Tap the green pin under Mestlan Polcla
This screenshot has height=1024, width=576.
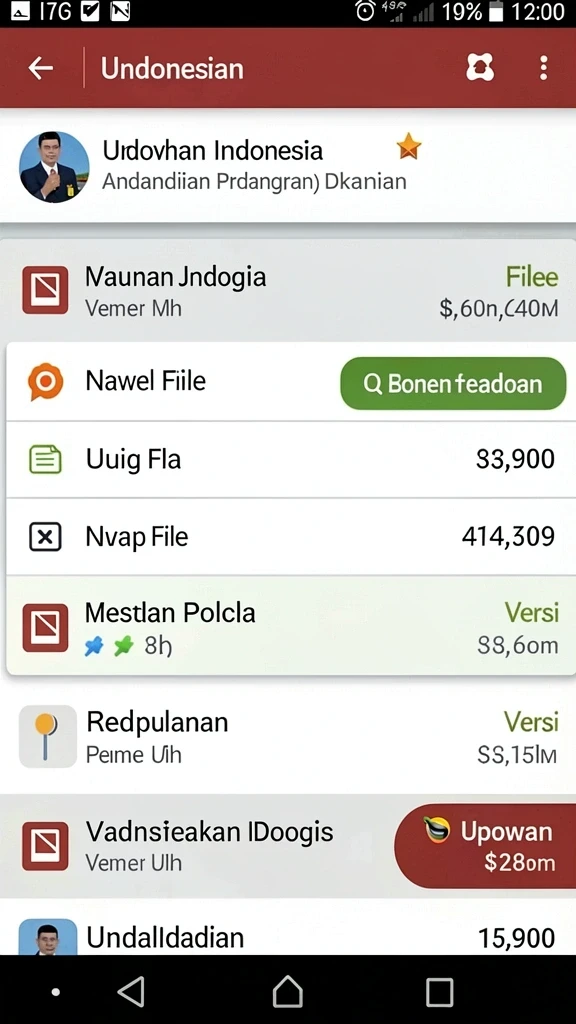pos(123,647)
